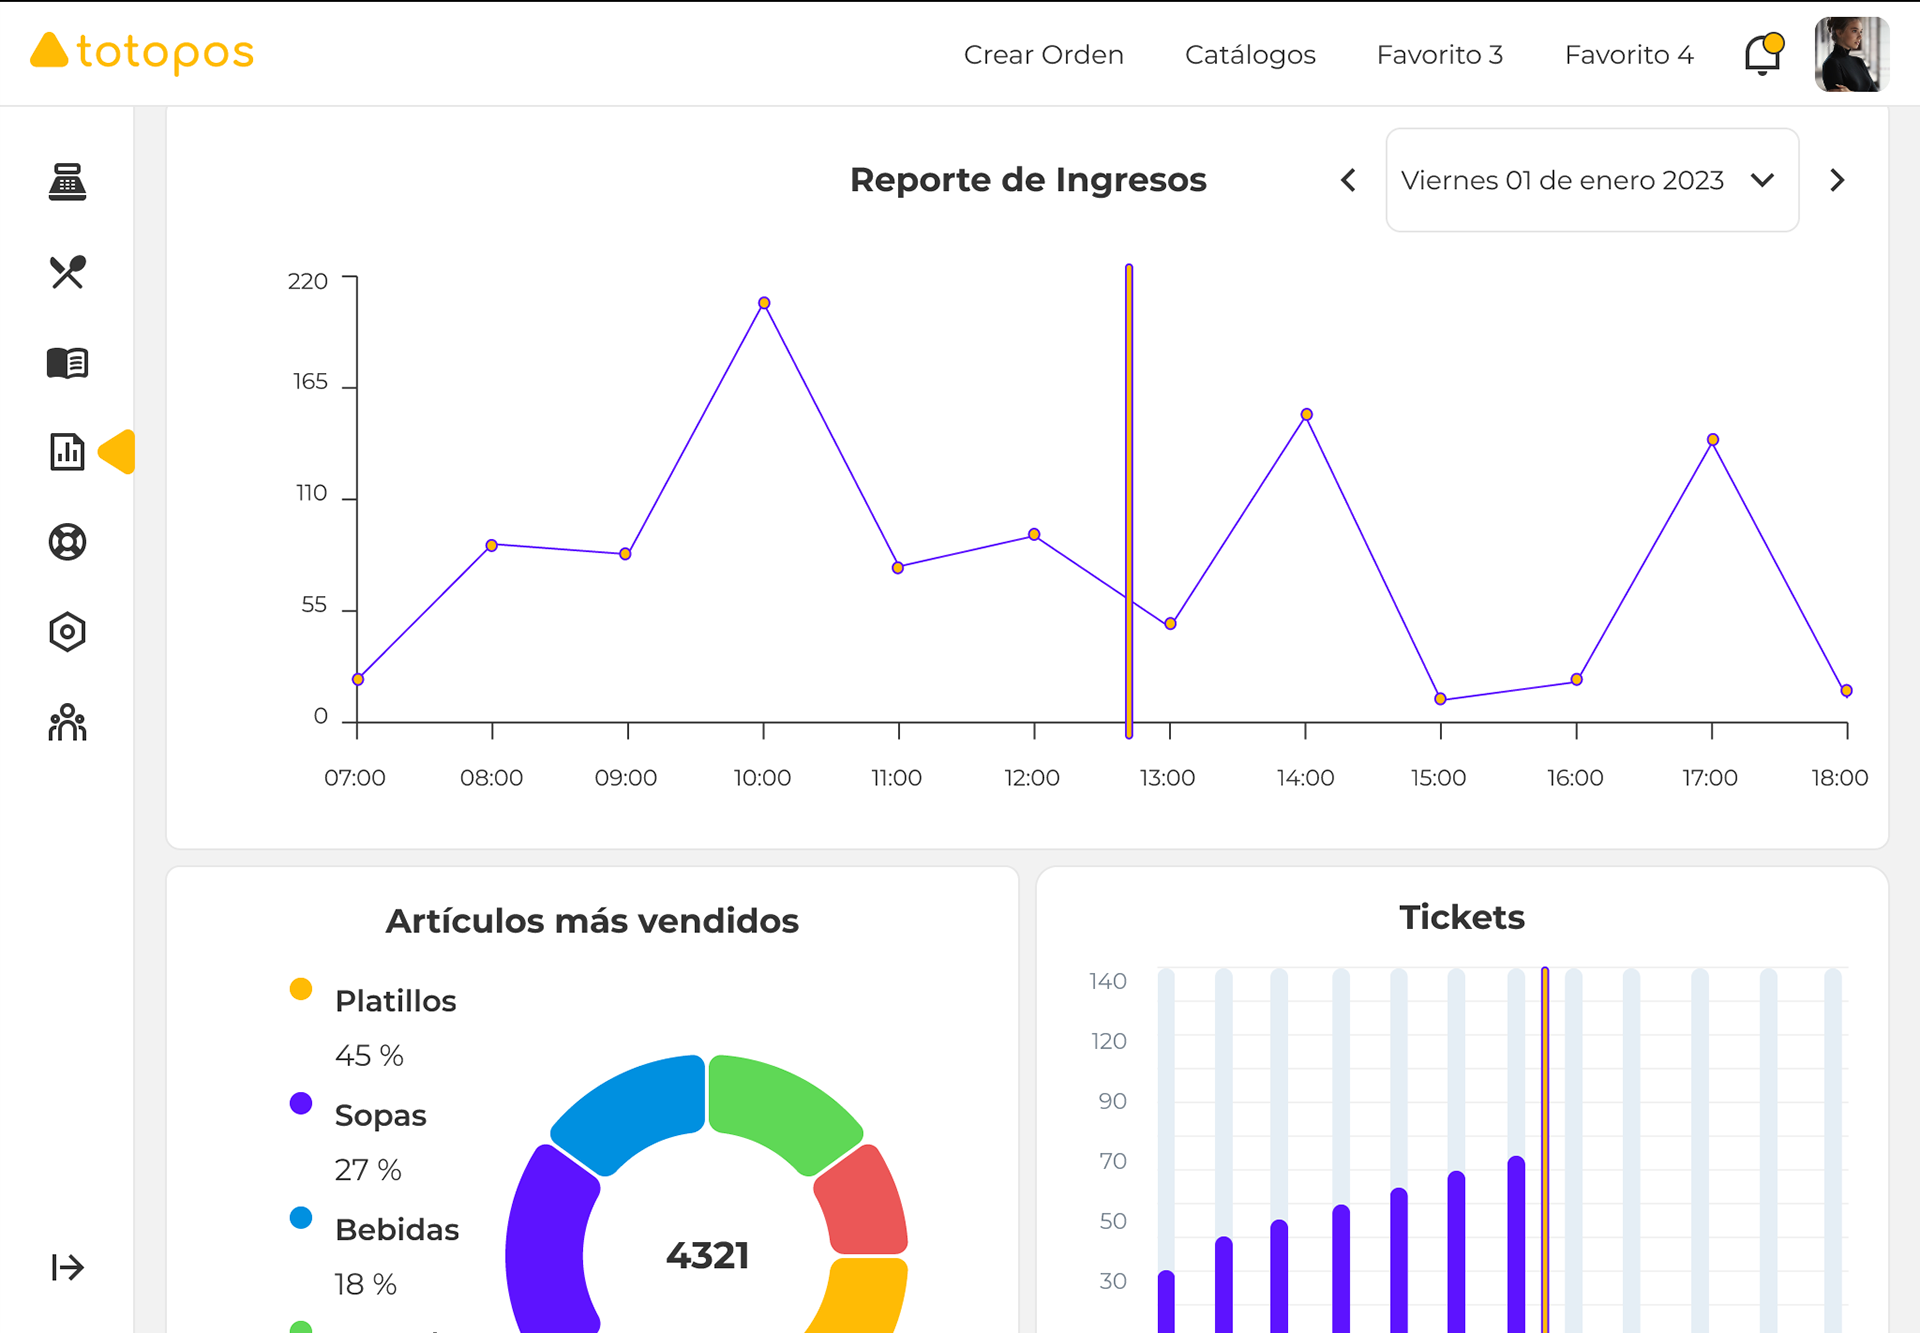
Task: Click the logout arrow icon in sidebar
Action: (x=67, y=1267)
